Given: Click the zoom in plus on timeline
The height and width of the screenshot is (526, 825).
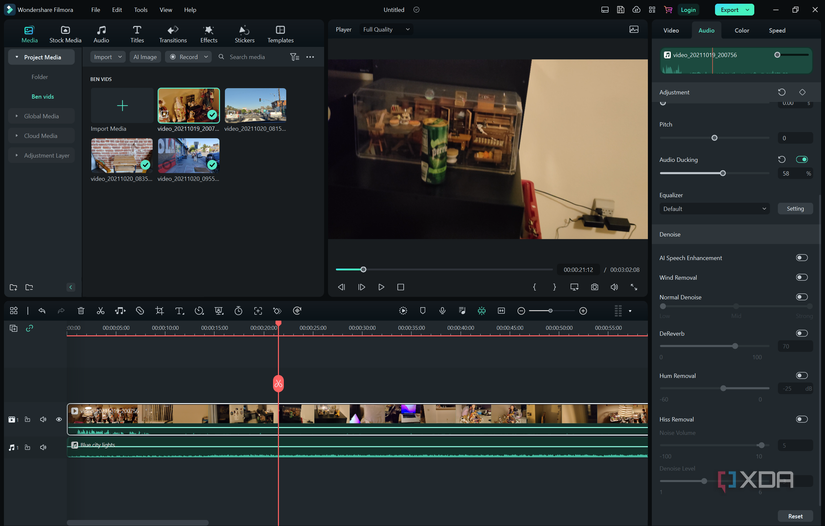Looking at the screenshot, I should tap(583, 311).
